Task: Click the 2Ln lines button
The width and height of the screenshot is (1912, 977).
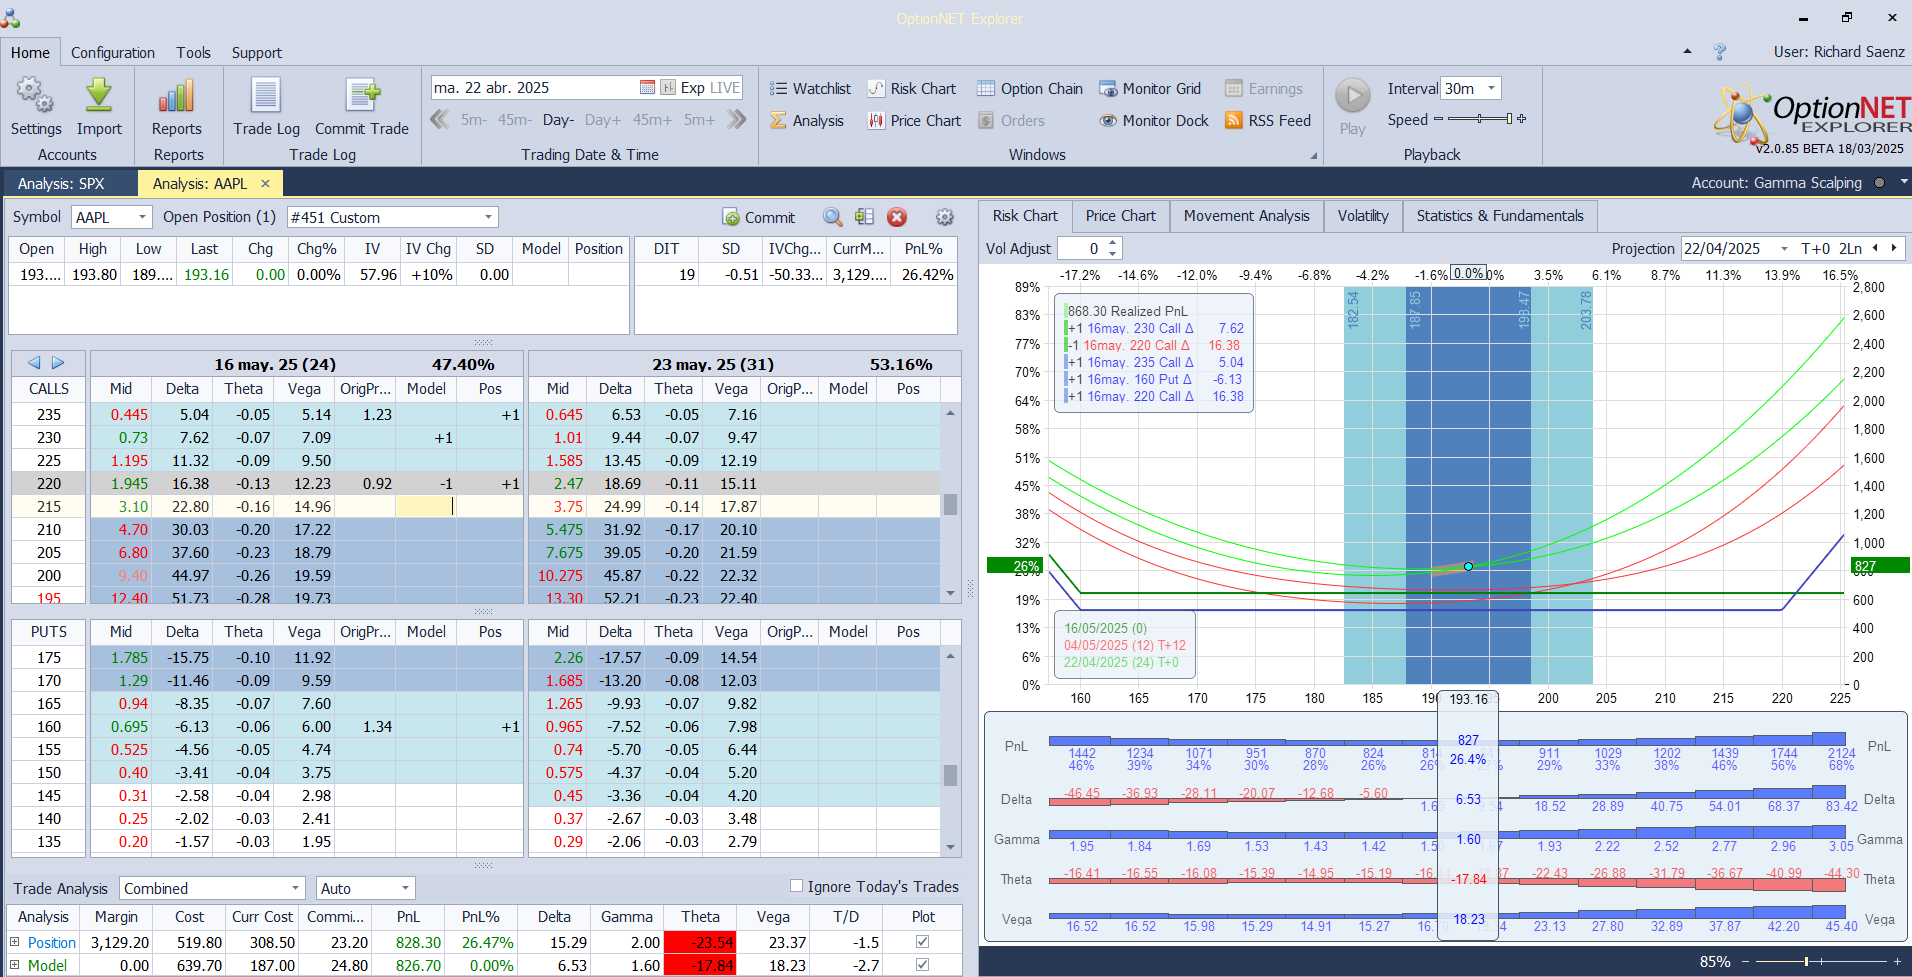Action: (1850, 248)
